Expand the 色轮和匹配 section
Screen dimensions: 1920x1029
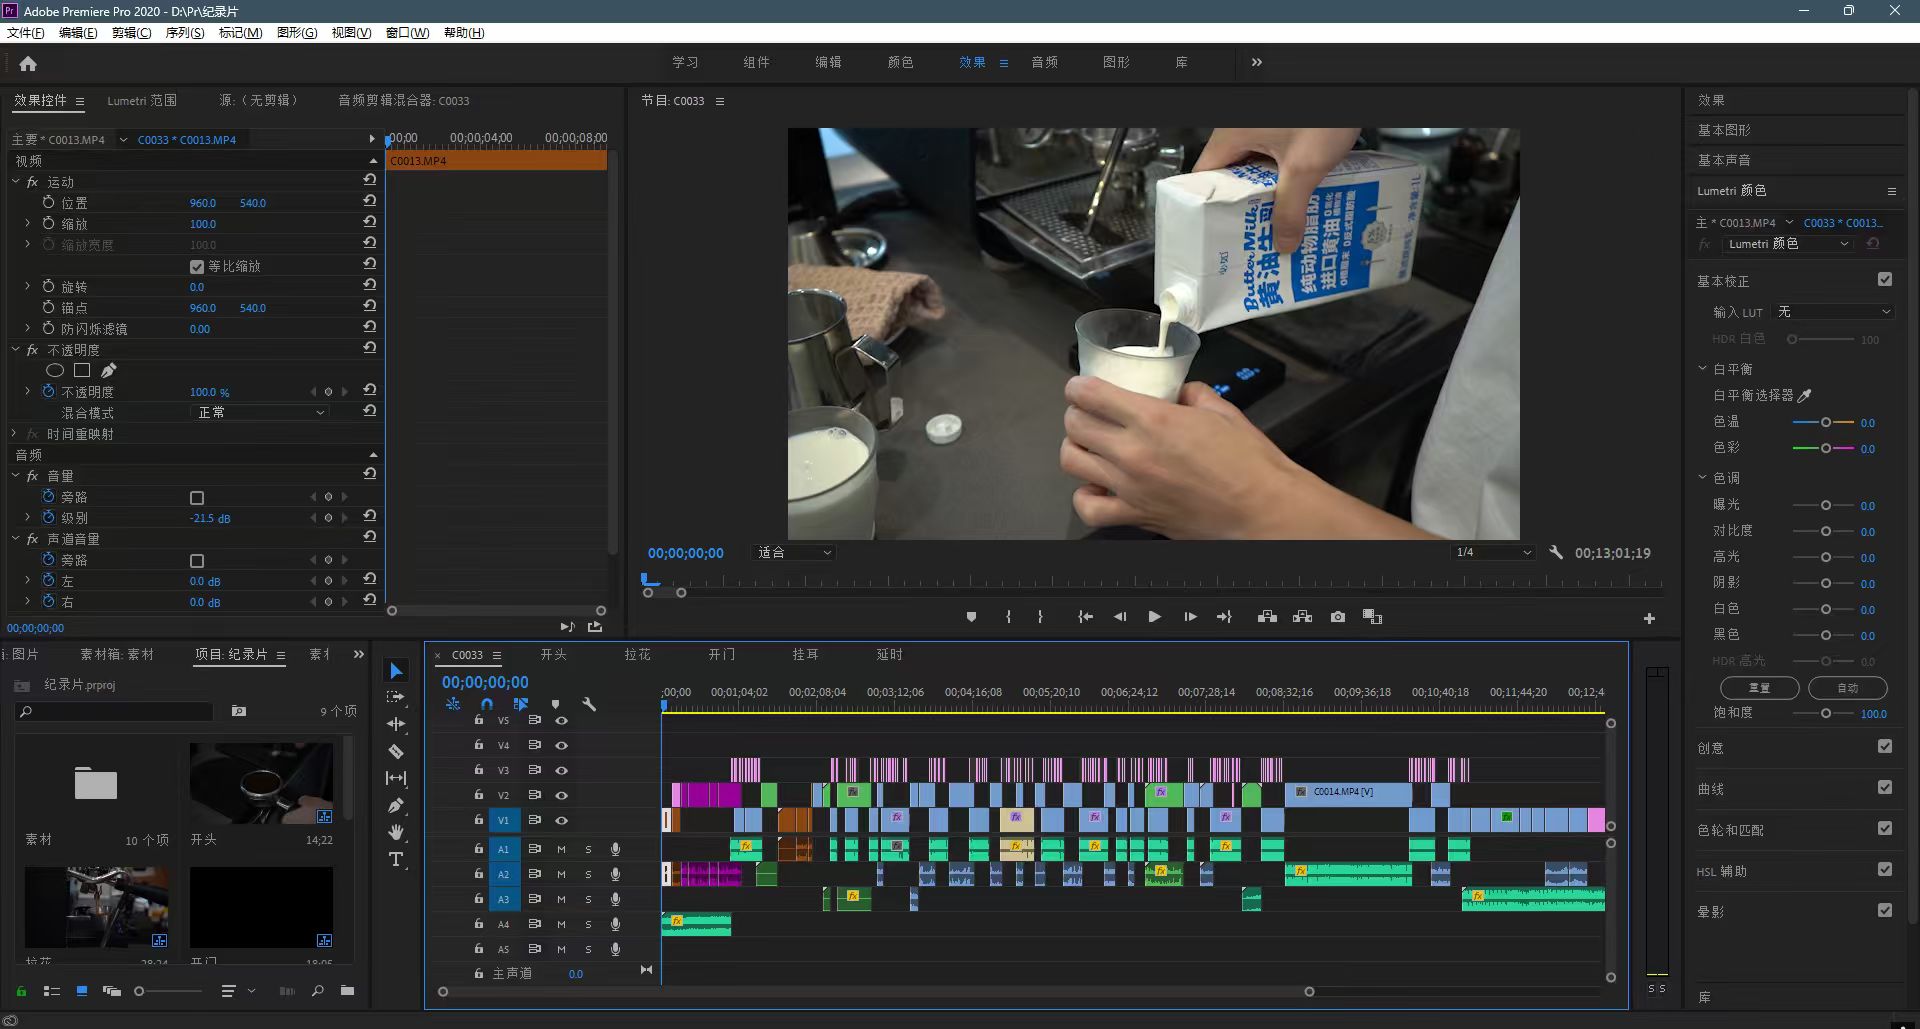[x=1730, y=830]
